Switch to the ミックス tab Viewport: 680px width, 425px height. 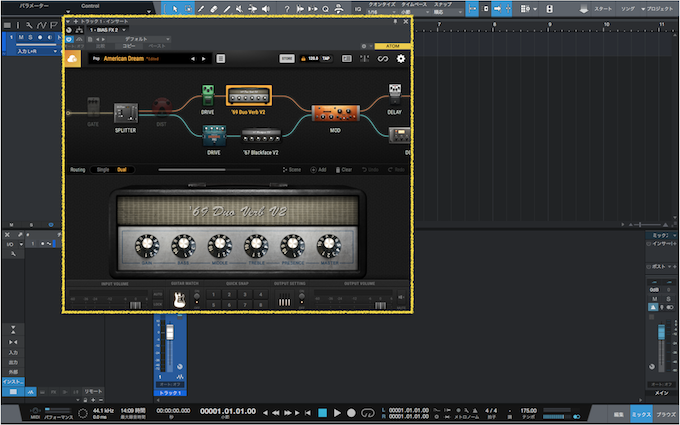pos(641,415)
